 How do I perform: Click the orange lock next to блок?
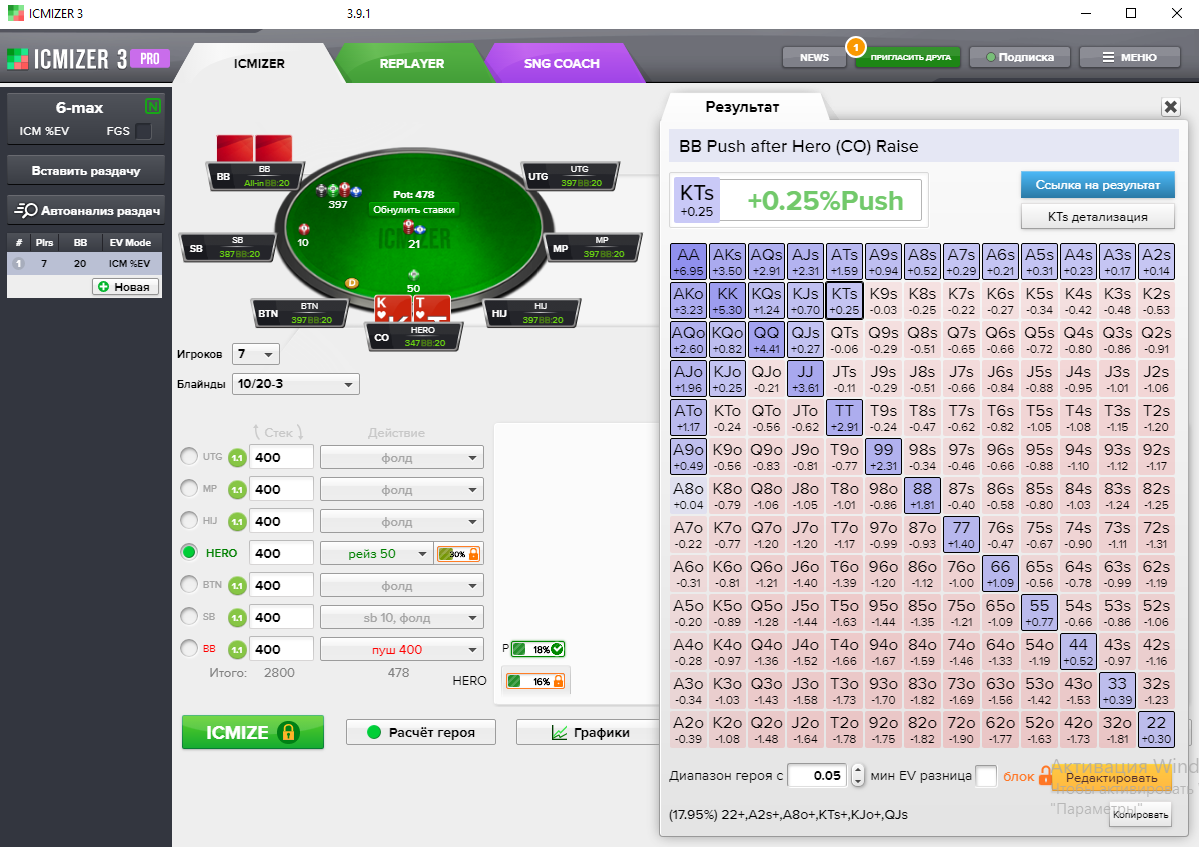click(1045, 776)
